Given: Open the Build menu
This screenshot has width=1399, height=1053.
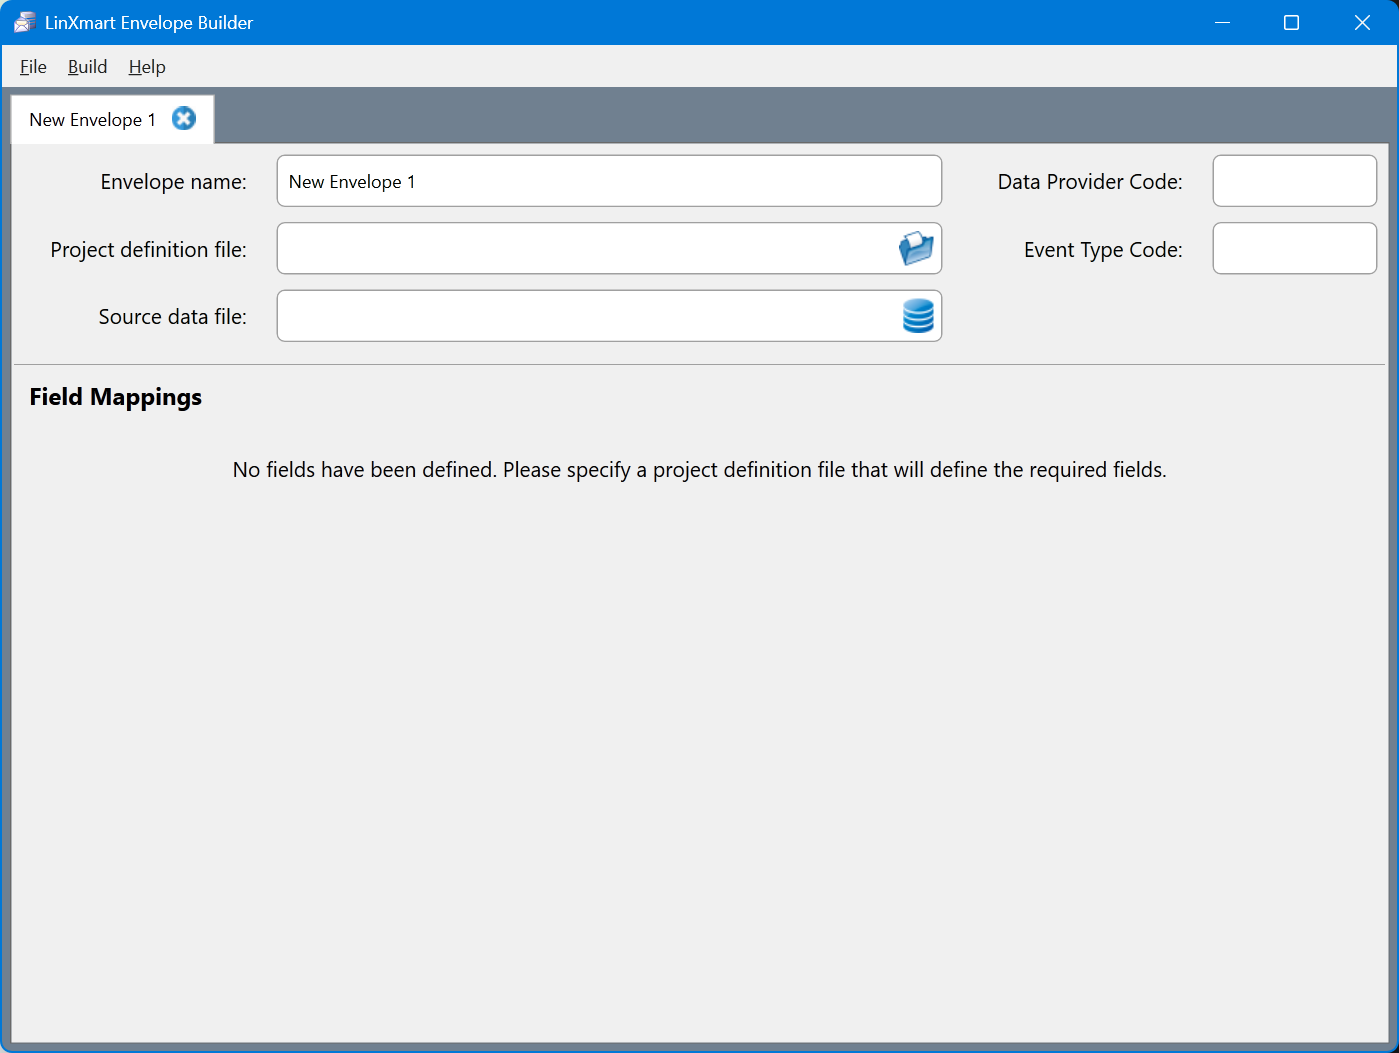Looking at the screenshot, I should pyautogui.click(x=87, y=67).
